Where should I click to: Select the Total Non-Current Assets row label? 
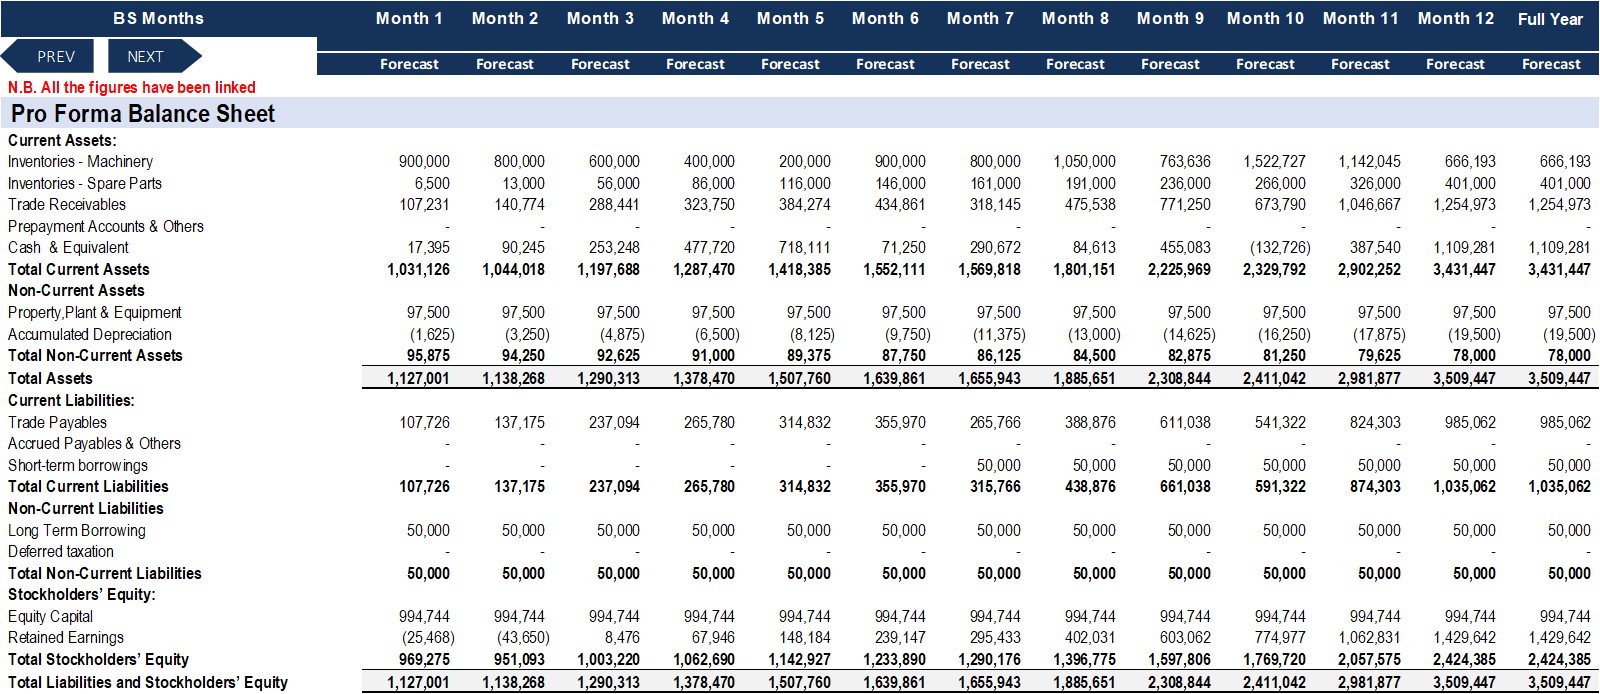(x=95, y=355)
